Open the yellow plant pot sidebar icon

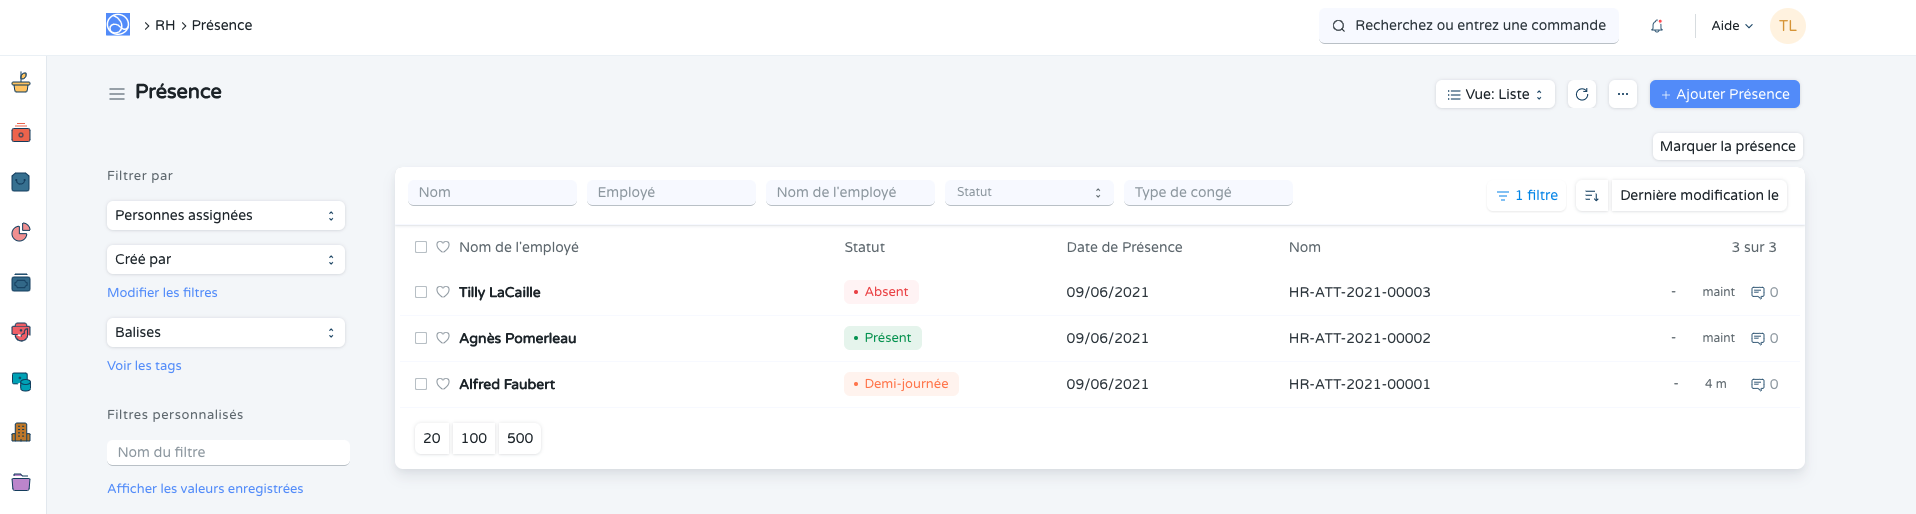[x=21, y=83]
